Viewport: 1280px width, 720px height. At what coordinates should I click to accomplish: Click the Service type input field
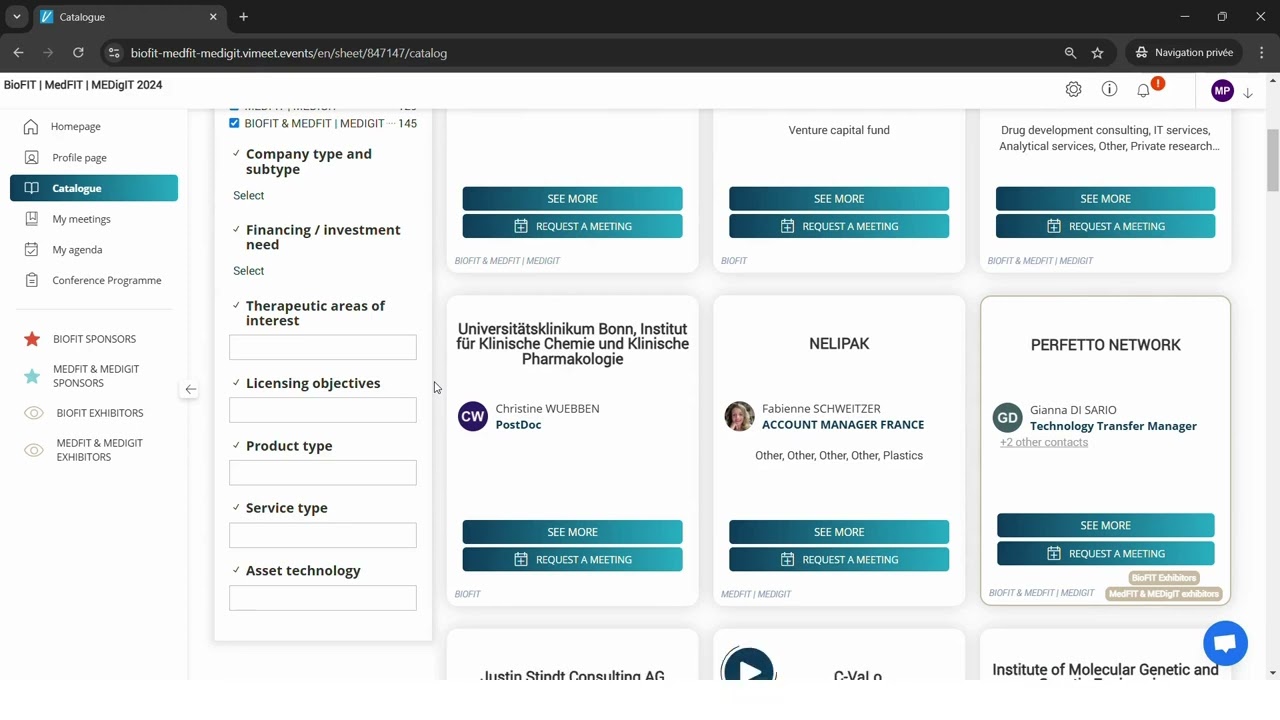pyautogui.click(x=323, y=535)
